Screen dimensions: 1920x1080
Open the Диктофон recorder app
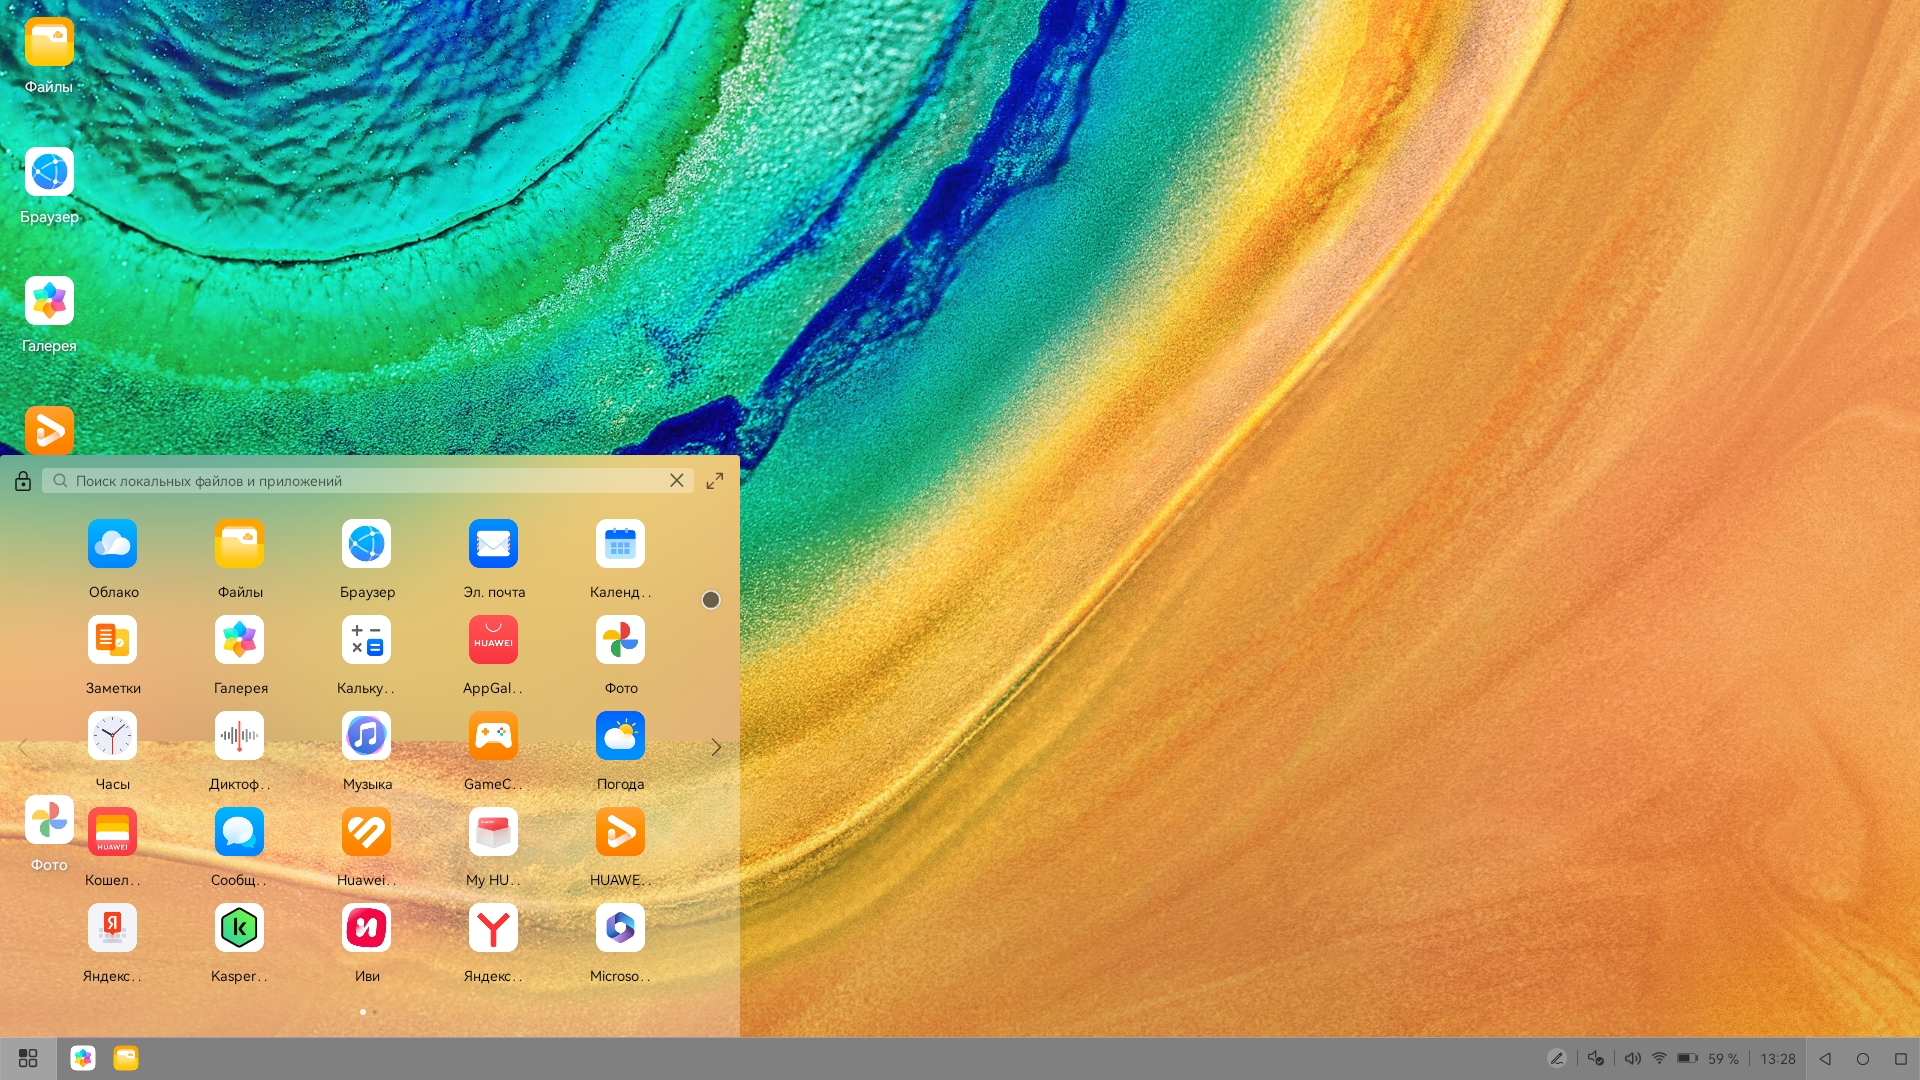pos(239,737)
